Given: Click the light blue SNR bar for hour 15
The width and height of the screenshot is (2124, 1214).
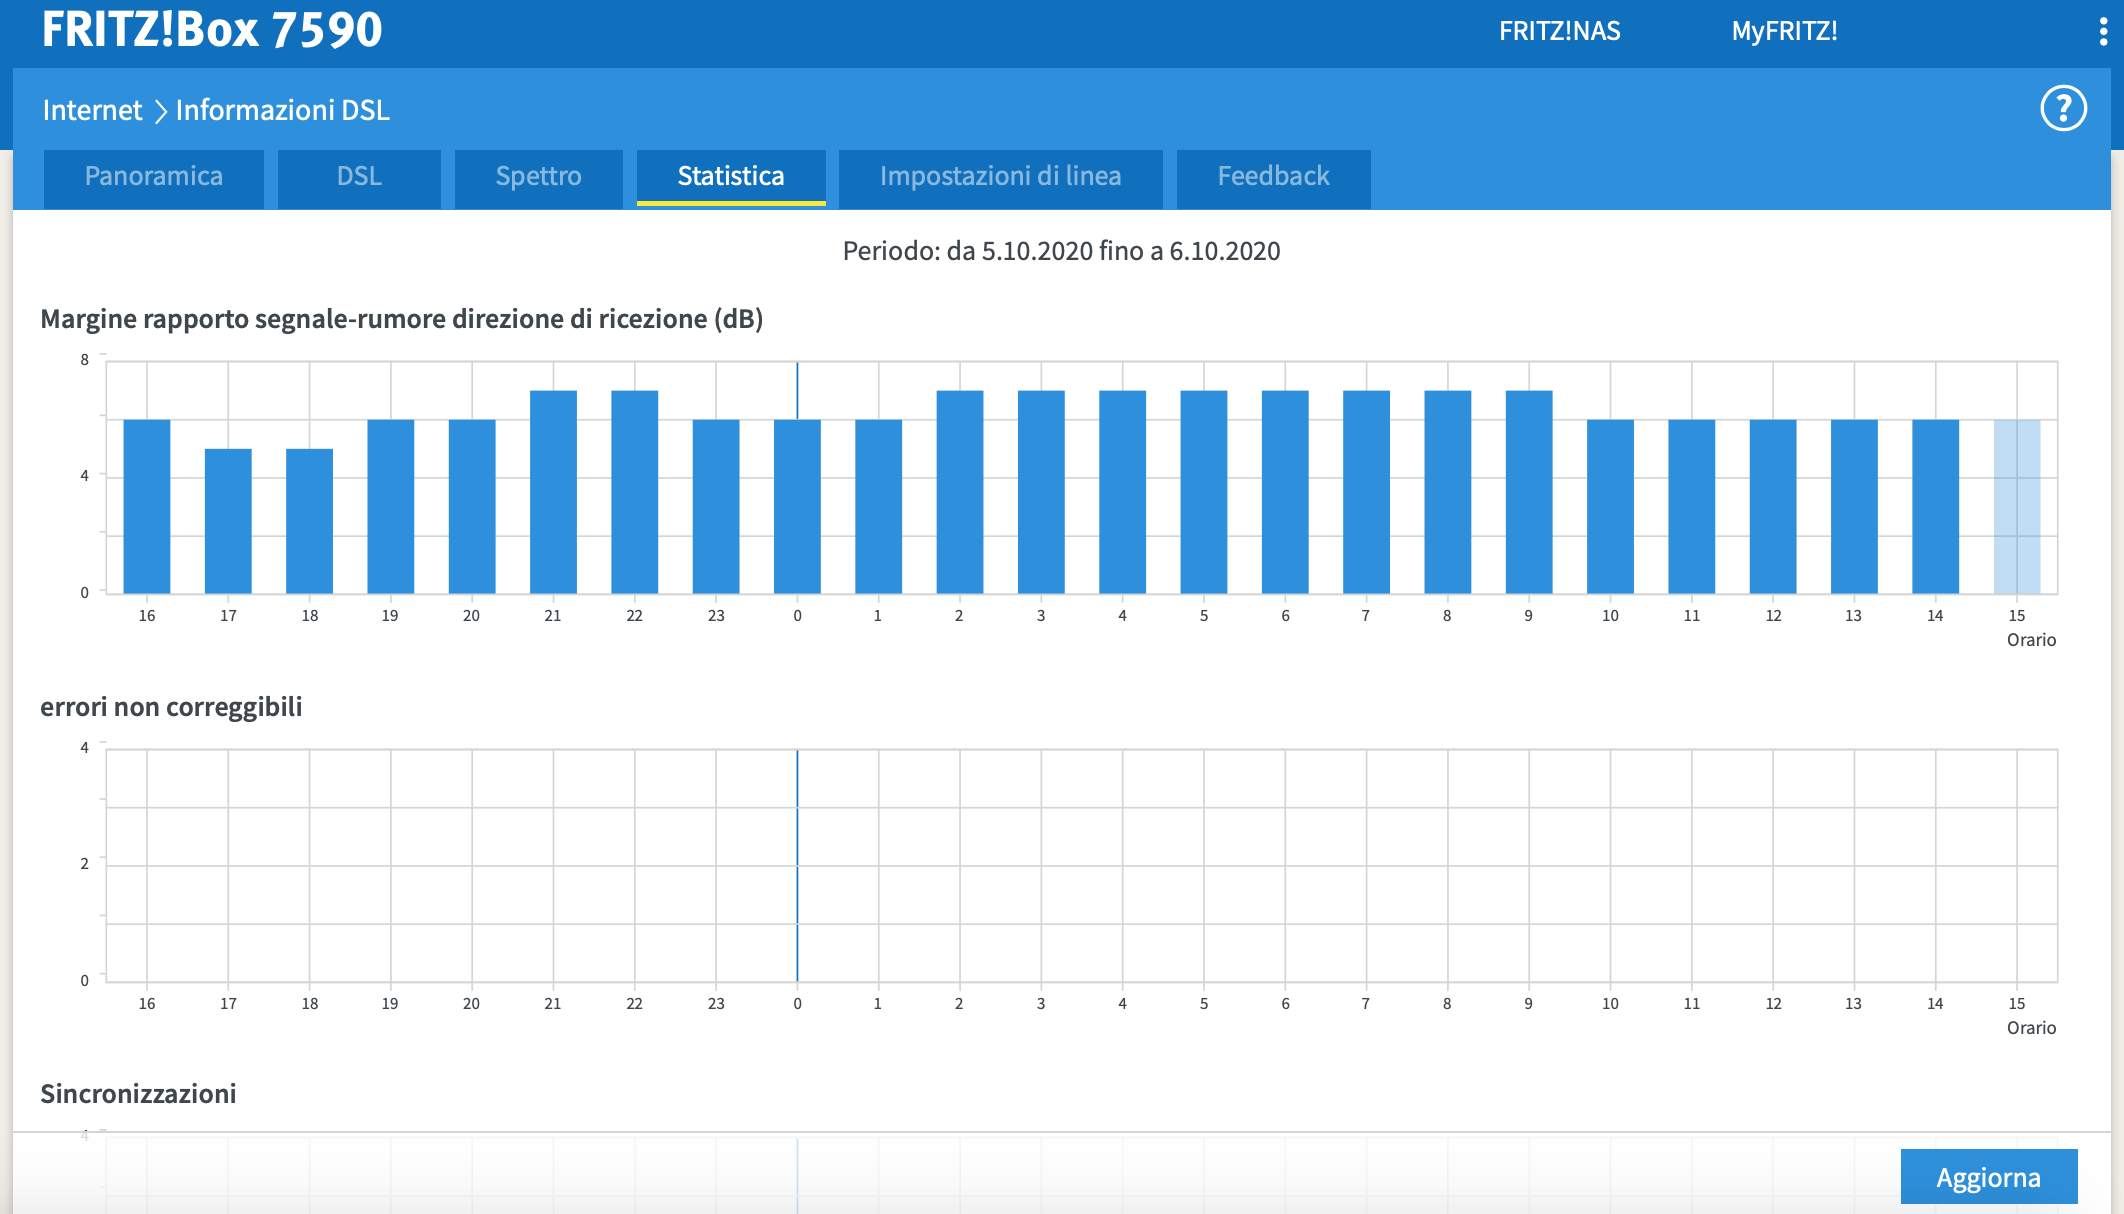Looking at the screenshot, I should click(2017, 506).
